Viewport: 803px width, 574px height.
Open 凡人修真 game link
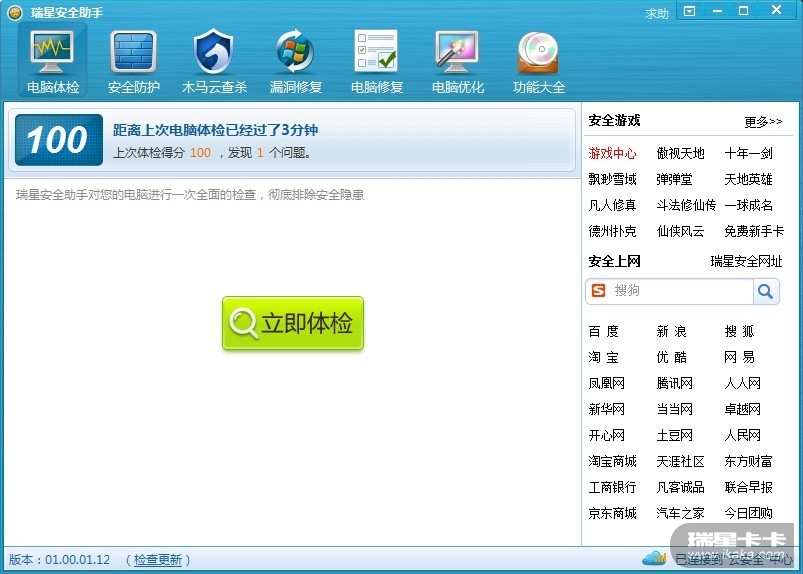(x=612, y=205)
